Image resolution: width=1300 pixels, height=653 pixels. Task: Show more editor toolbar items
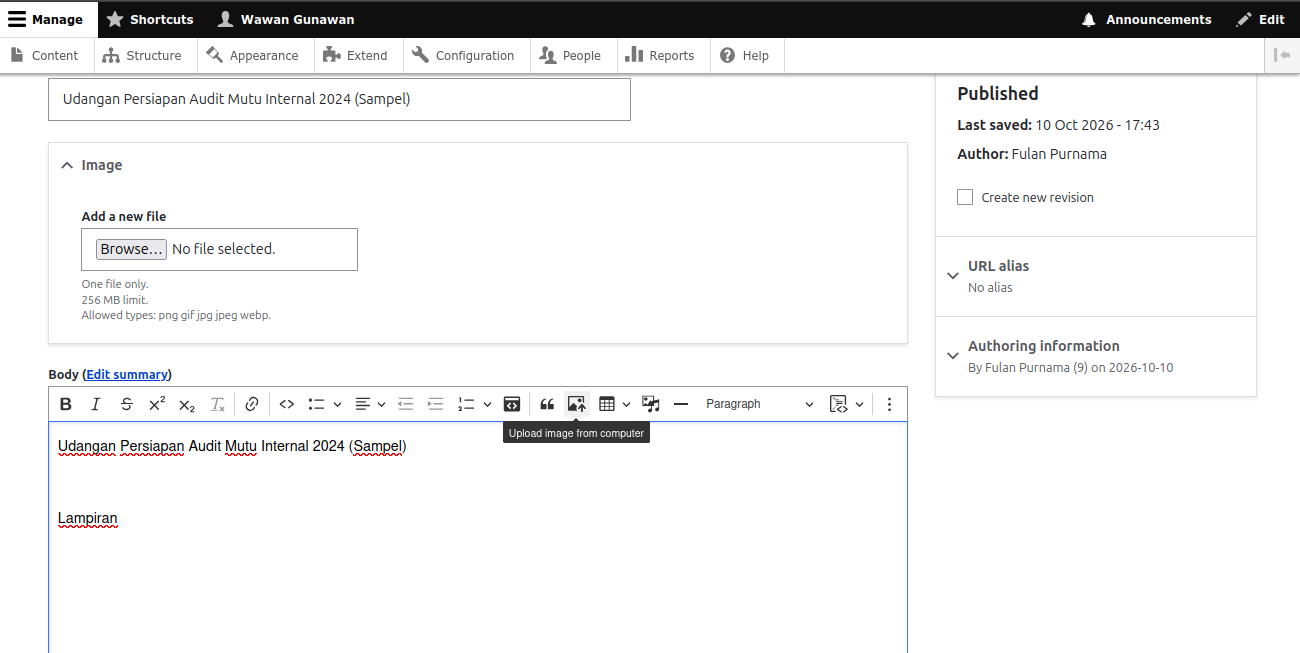pos(889,404)
